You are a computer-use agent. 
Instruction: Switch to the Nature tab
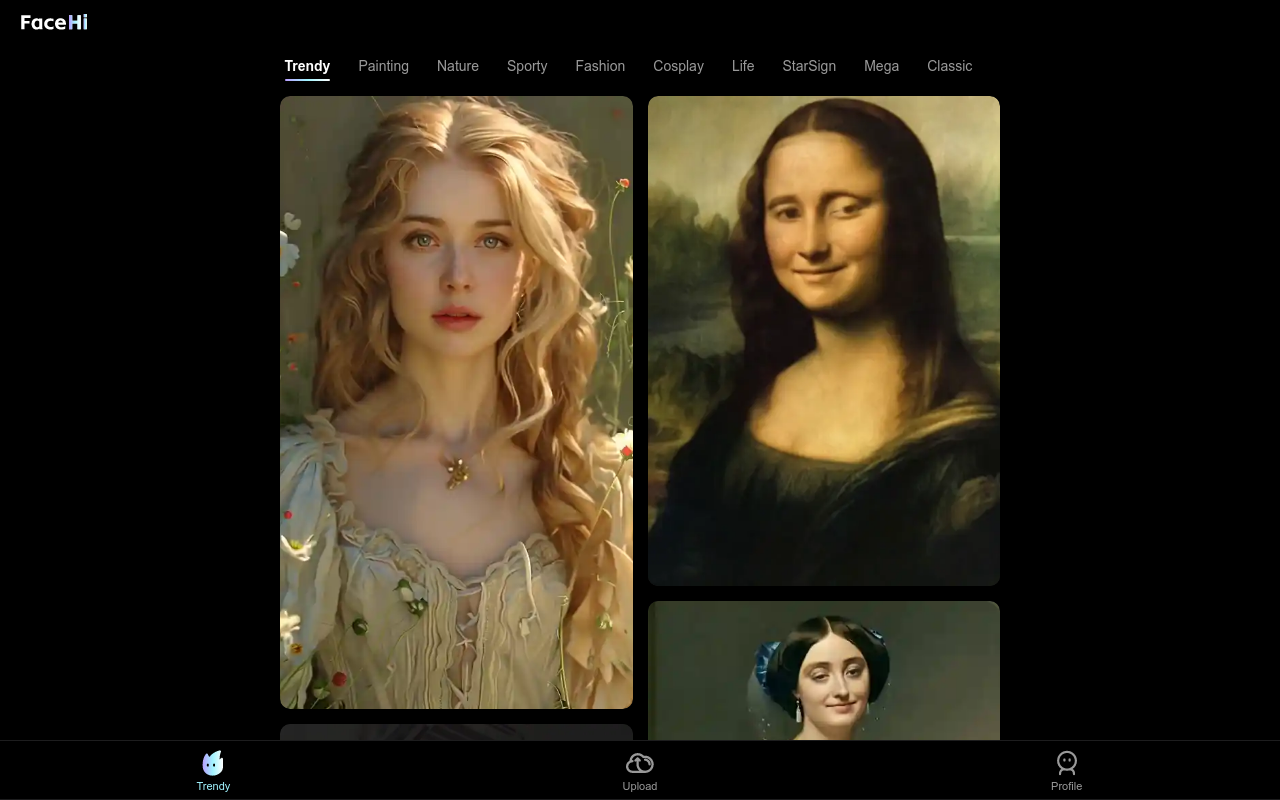tap(458, 66)
